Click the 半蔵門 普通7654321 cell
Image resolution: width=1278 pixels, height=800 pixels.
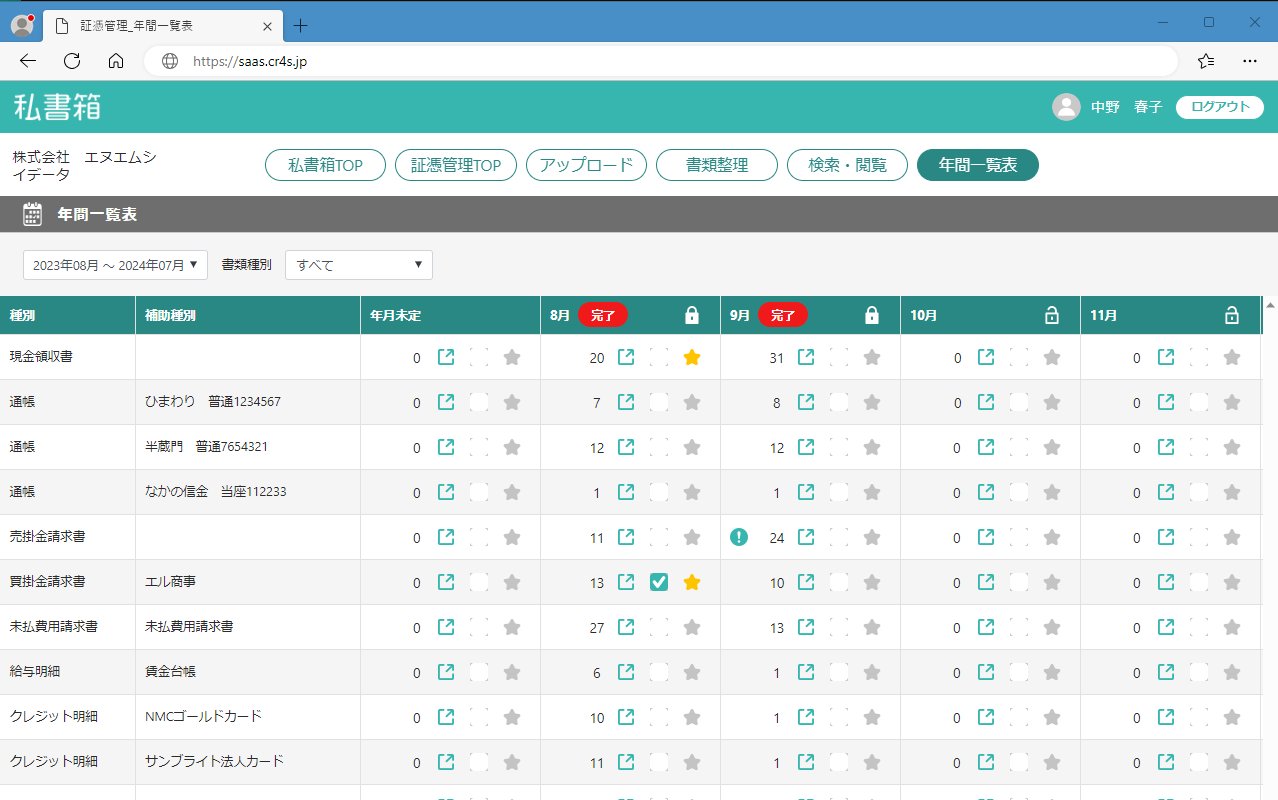click(247, 447)
